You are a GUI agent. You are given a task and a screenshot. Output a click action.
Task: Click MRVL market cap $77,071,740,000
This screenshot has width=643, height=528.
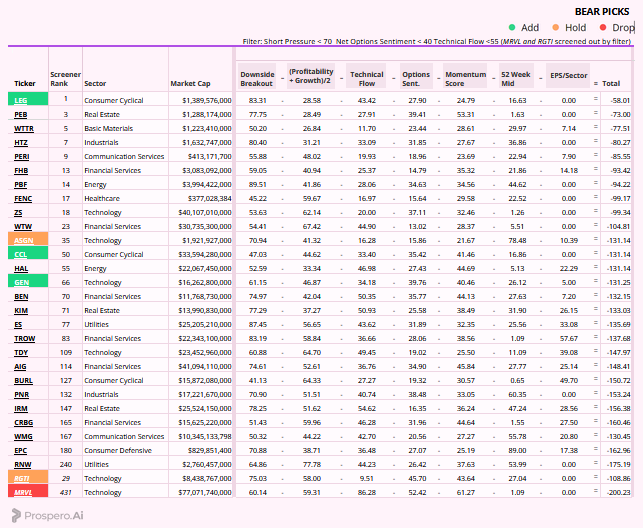205,492
